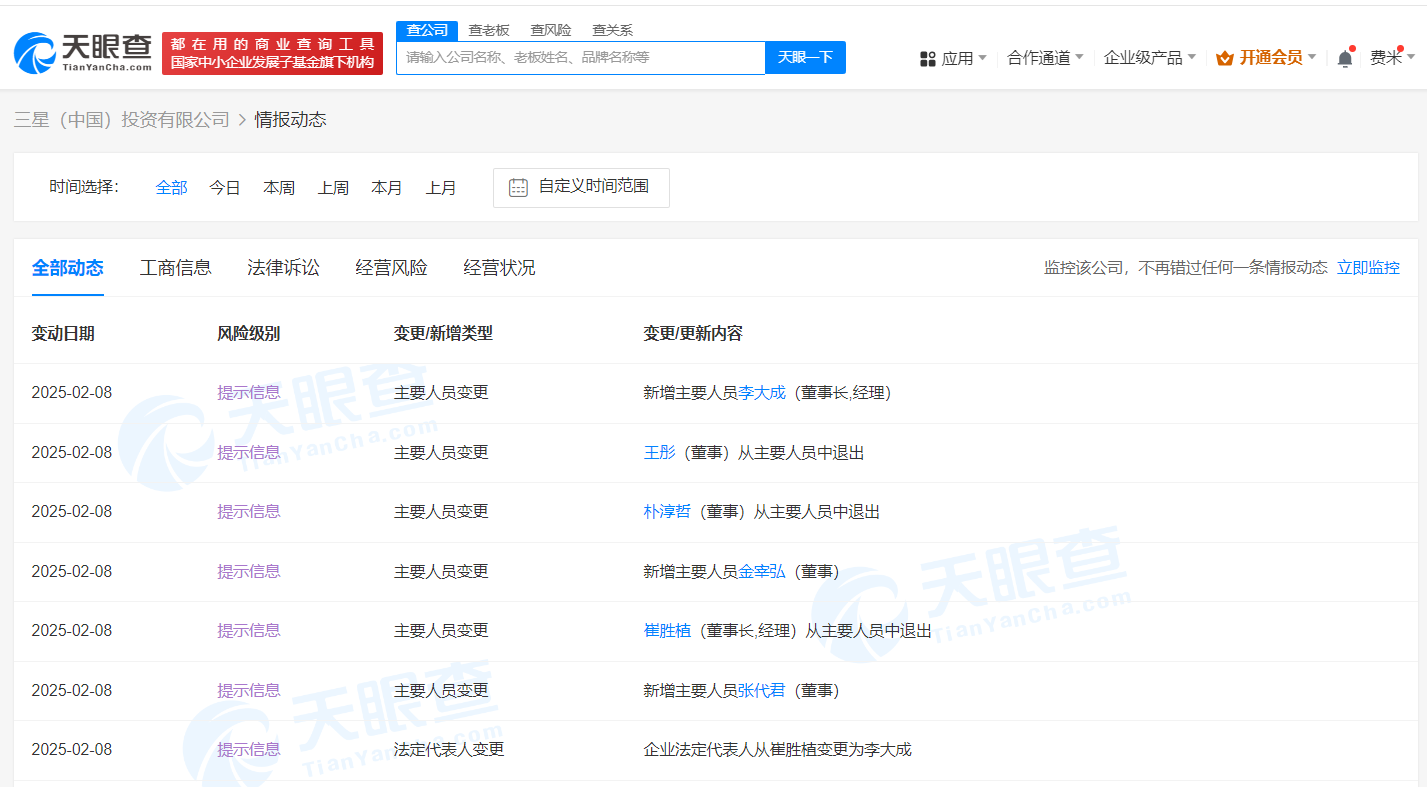
Task: Click date 2025-02-08 in the 张代君 row
Action: tap(72, 690)
